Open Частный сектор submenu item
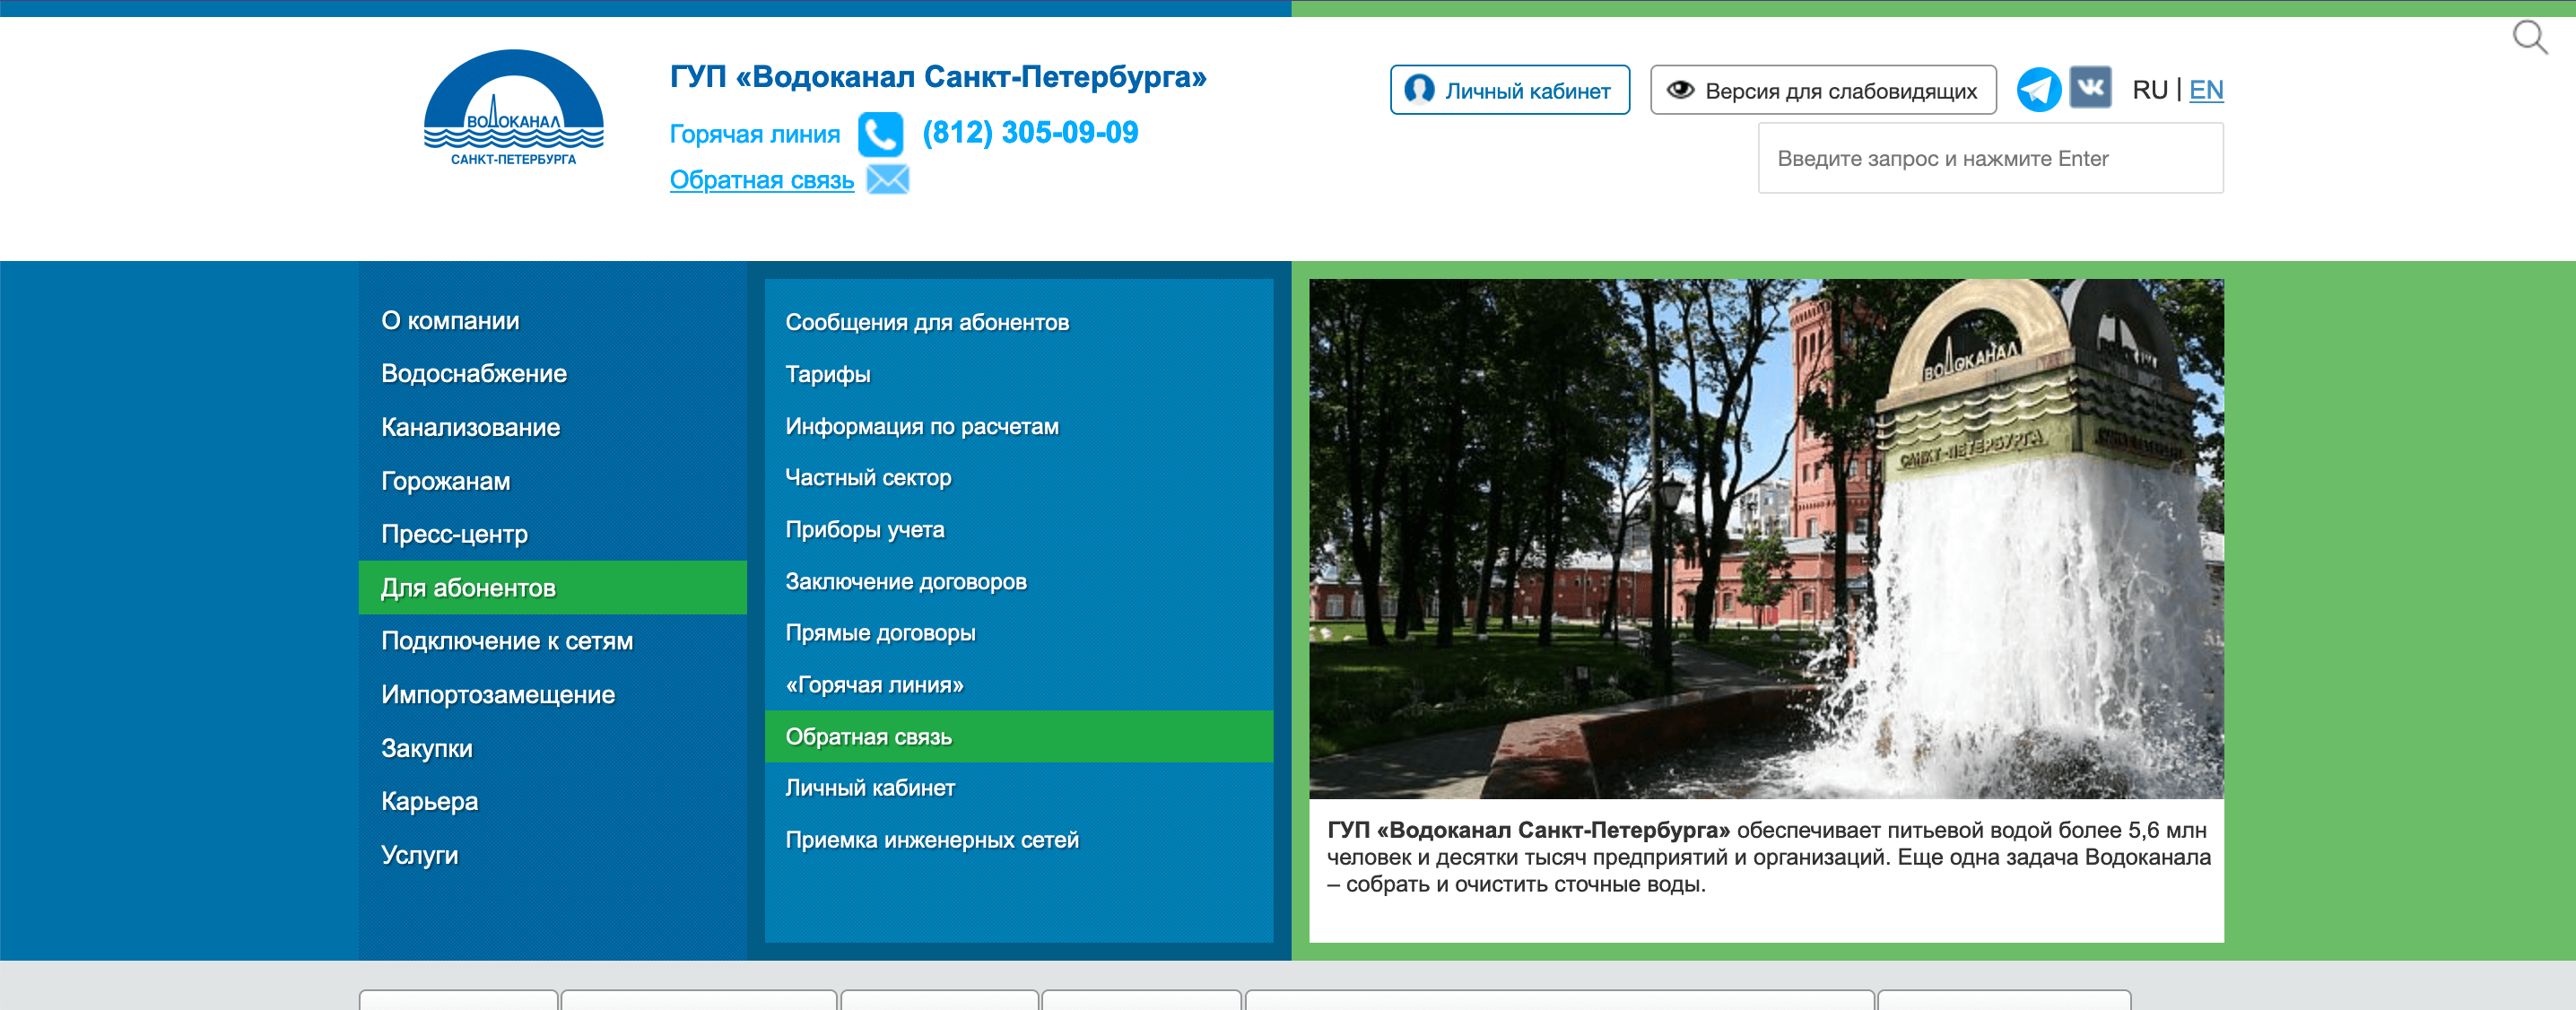 click(x=867, y=477)
